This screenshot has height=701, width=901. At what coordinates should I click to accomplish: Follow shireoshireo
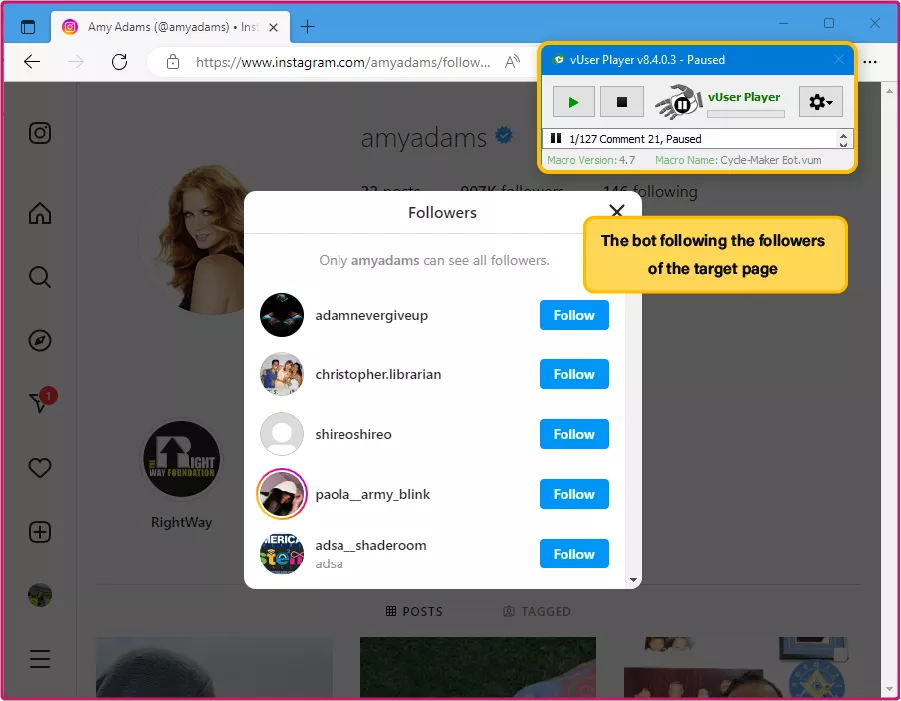574,434
